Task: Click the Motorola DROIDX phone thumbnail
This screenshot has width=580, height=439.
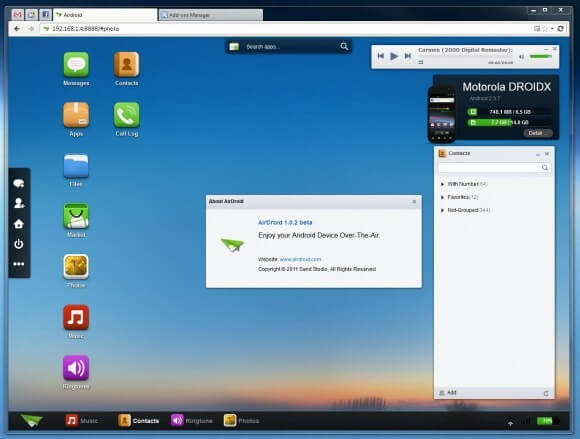Action: click(x=442, y=114)
